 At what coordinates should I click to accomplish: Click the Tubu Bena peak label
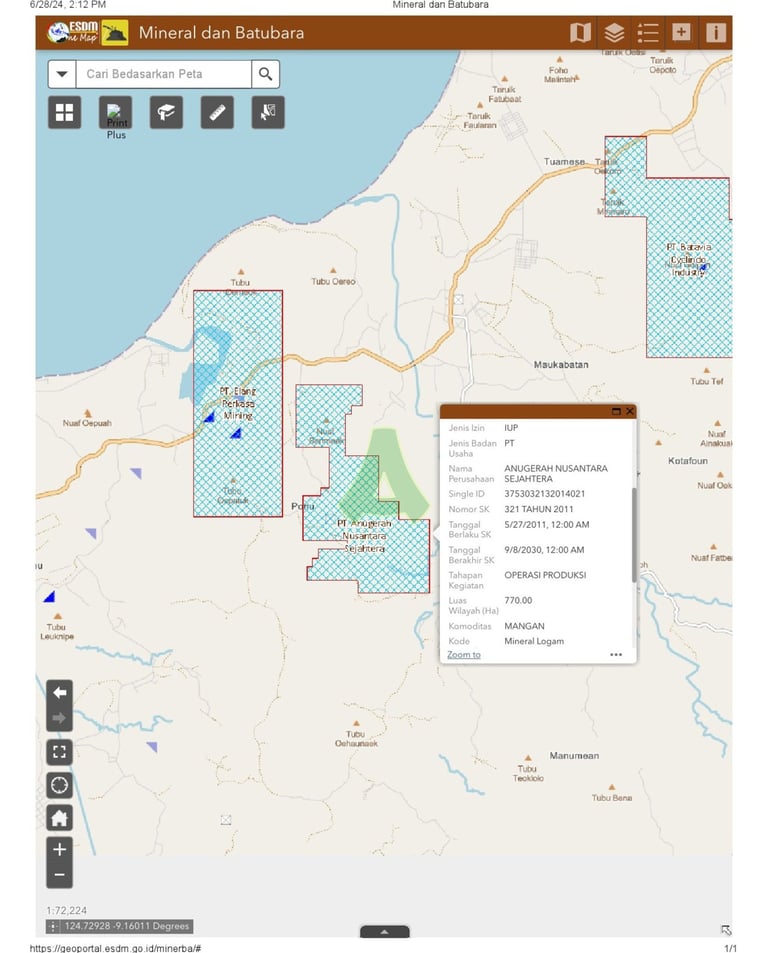tap(612, 797)
